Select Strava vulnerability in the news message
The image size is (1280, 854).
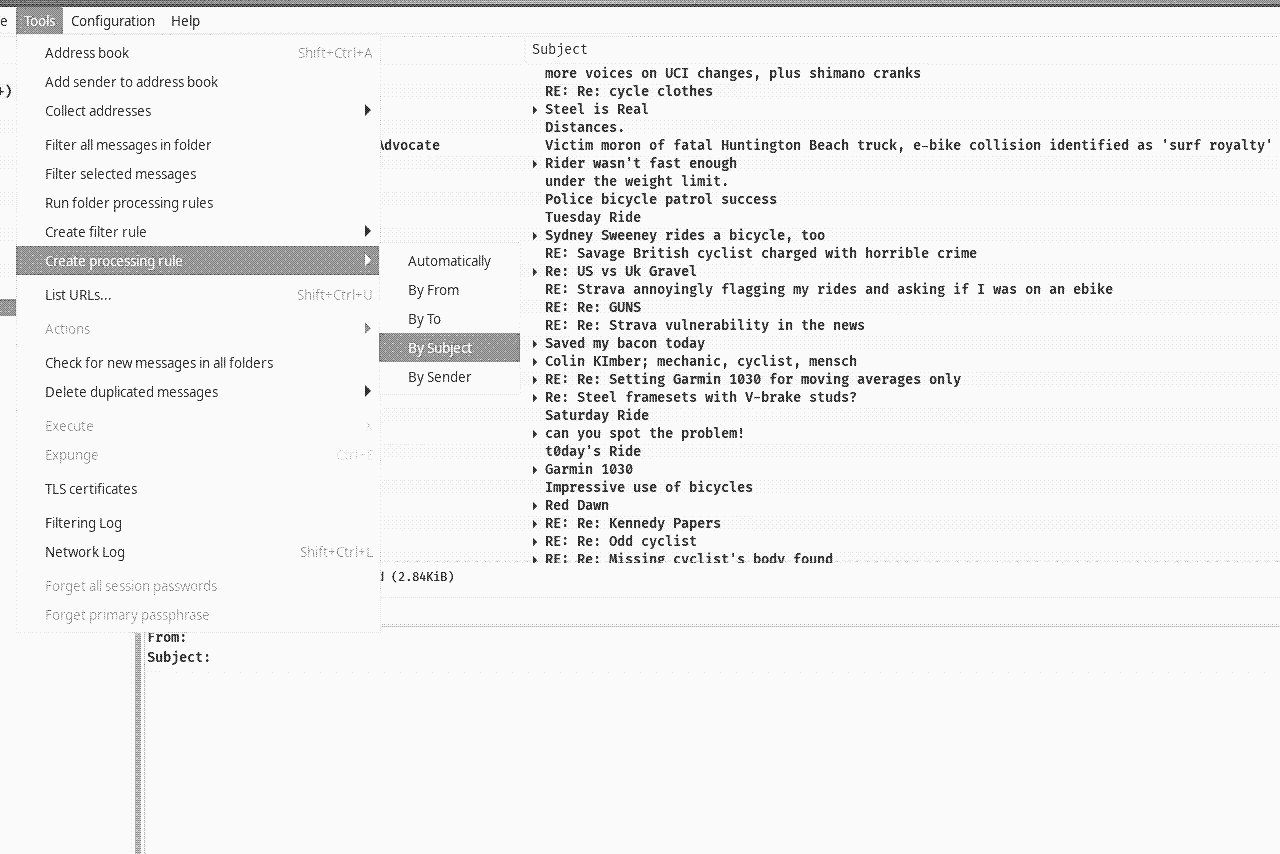click(x=705, y=325)
